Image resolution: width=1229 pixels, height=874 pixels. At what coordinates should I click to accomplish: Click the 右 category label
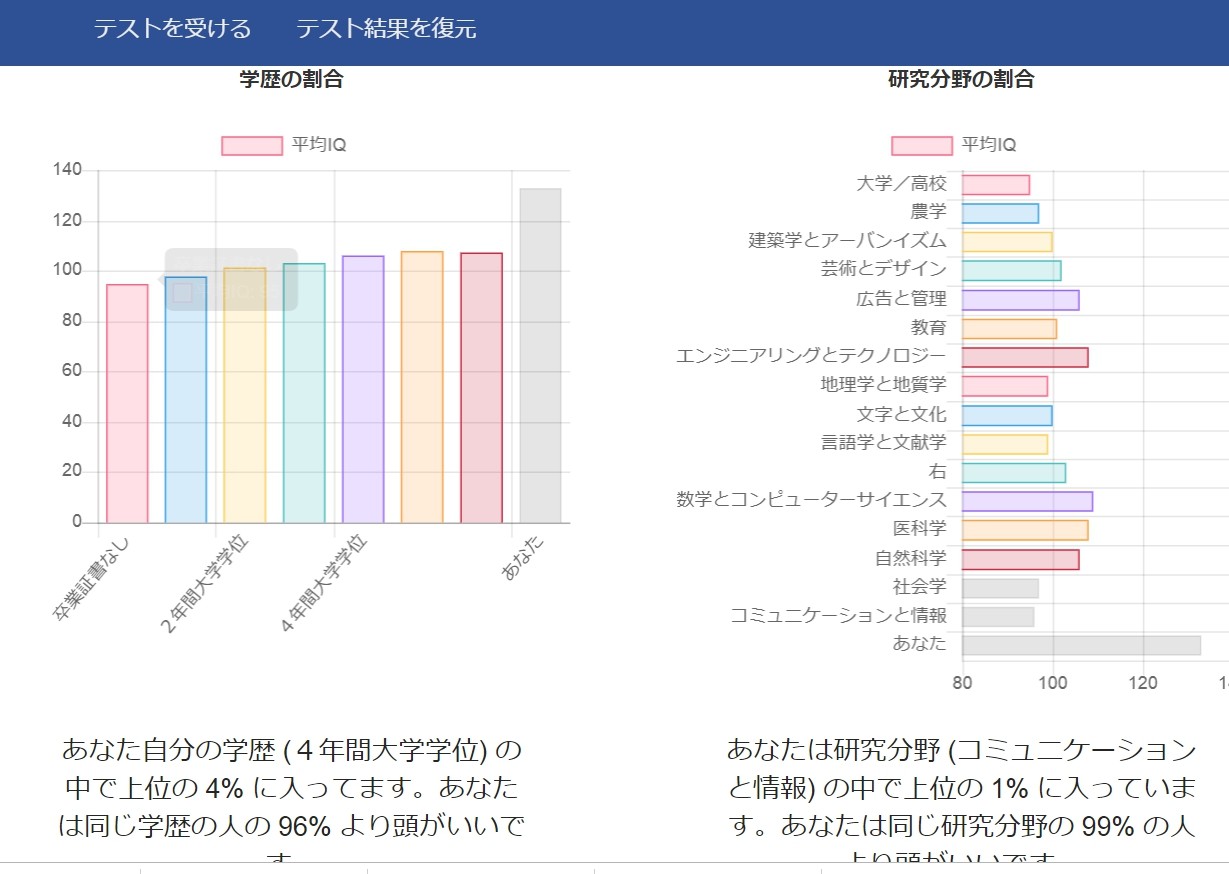pyautogui.click(x=938, y=472)
